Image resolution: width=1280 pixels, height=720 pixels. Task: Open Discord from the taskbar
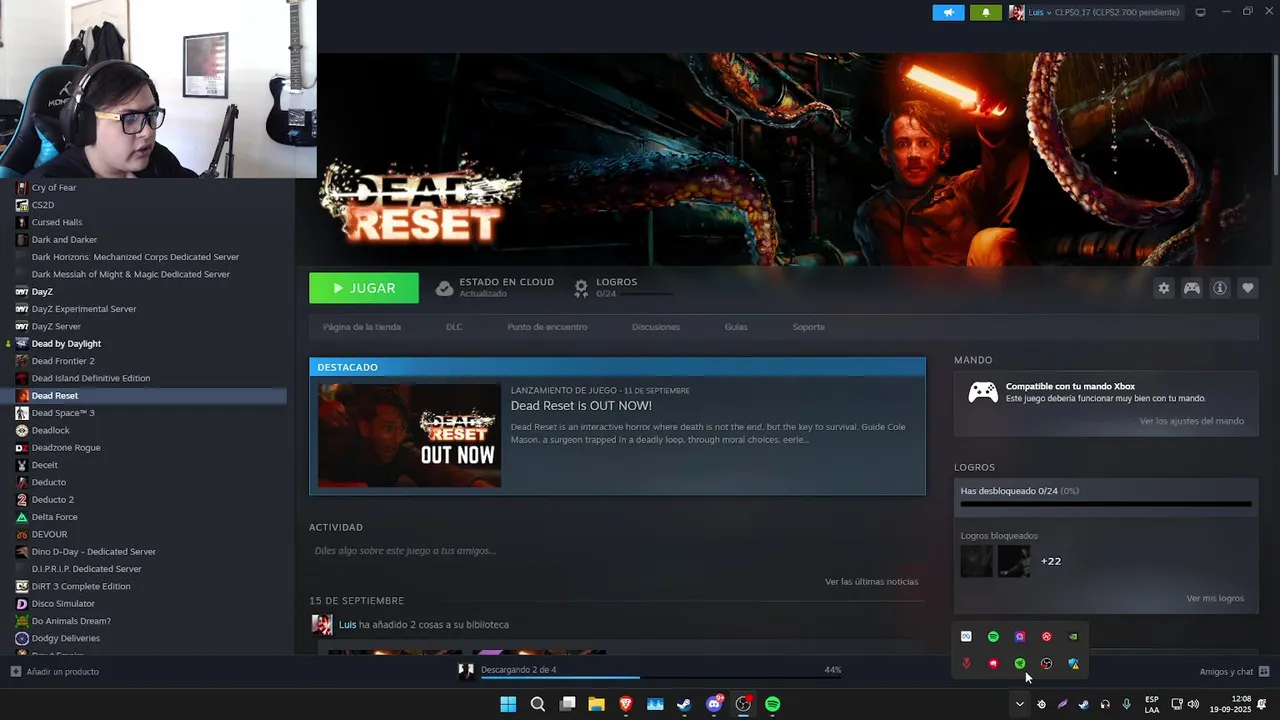click(714, 704)
